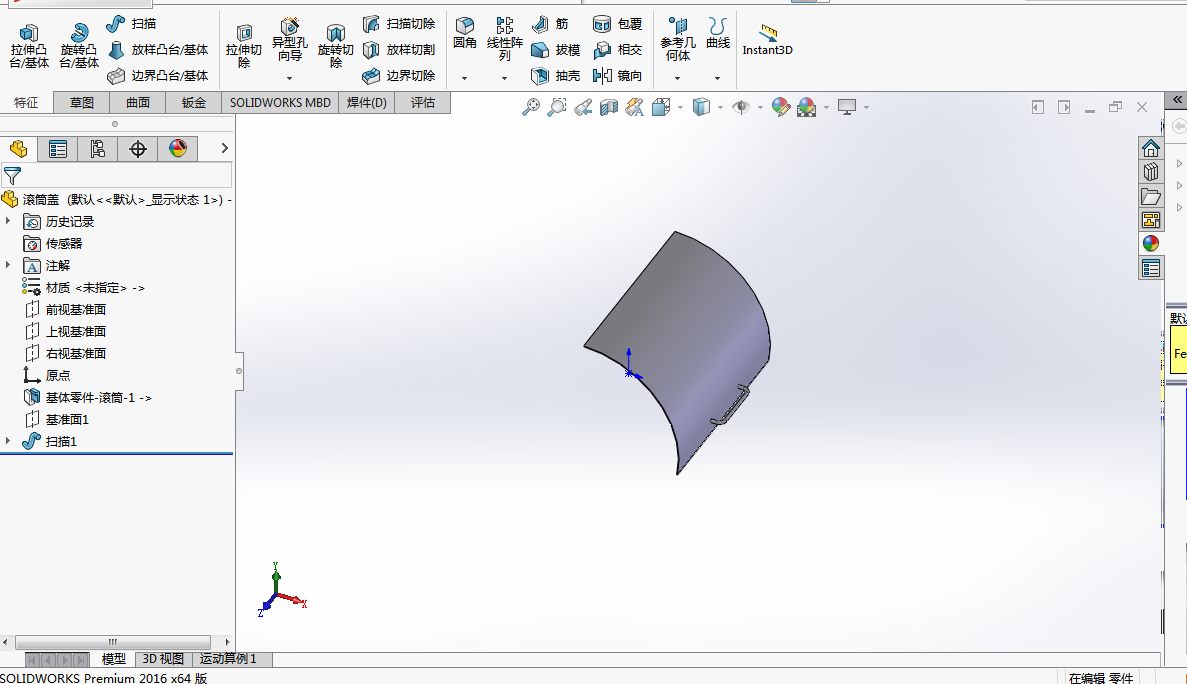The width and height of the screenshot is (1187, 684).
Task: Click the 扫描切除 swept cut tool
Action: click(399, 24)
